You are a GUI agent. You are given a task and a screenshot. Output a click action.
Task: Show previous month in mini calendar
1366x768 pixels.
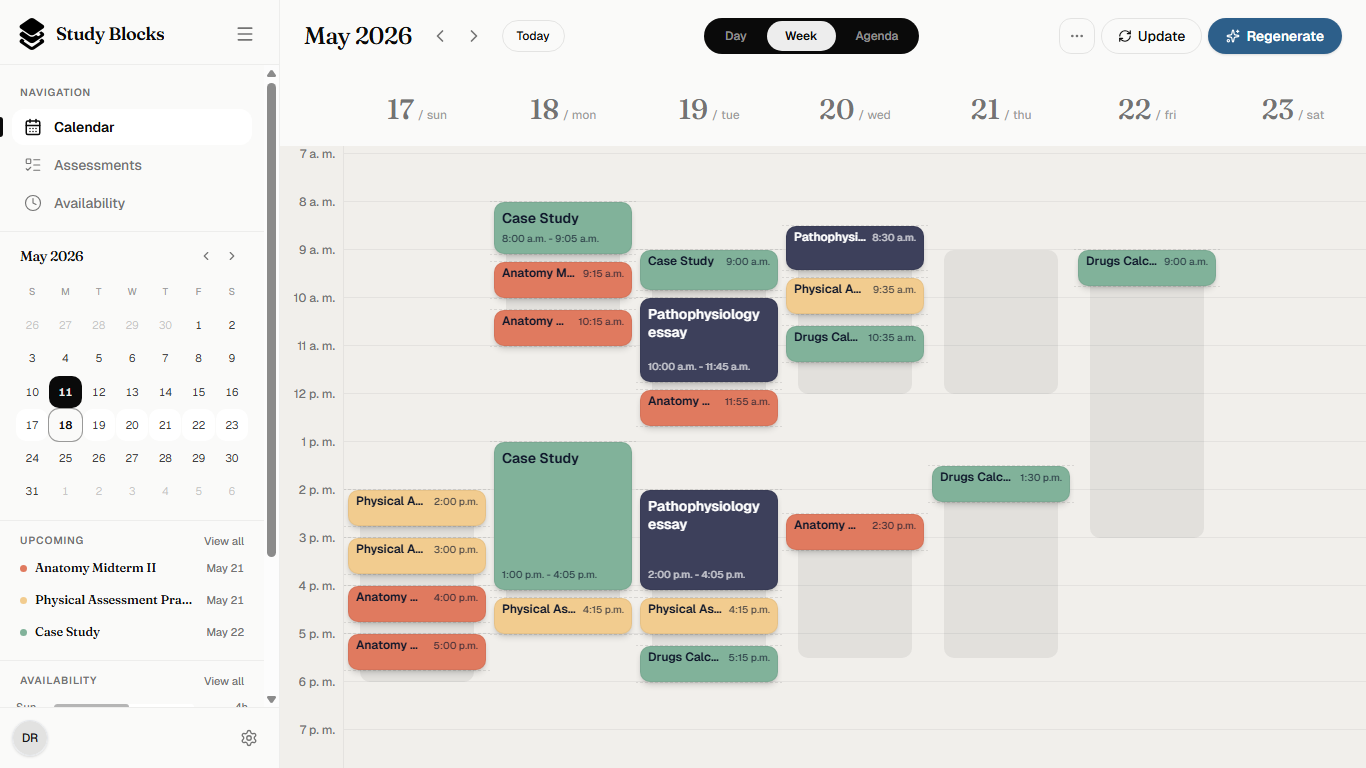[206, 256]
